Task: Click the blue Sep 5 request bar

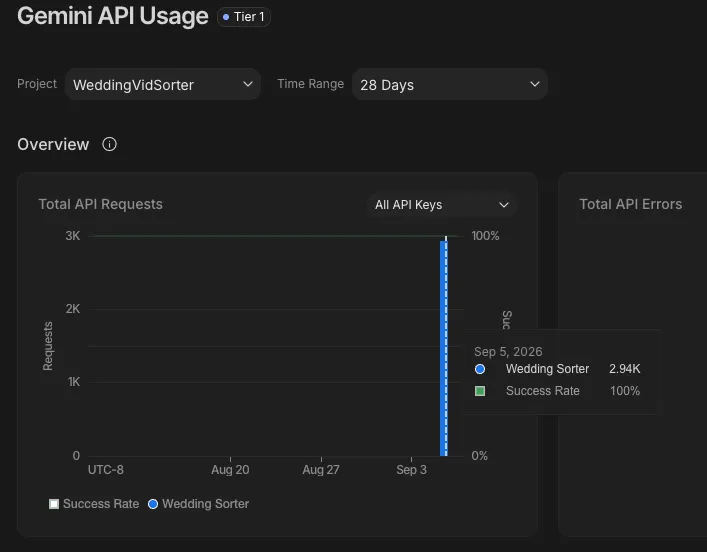Action: click(x=444, y=348)
